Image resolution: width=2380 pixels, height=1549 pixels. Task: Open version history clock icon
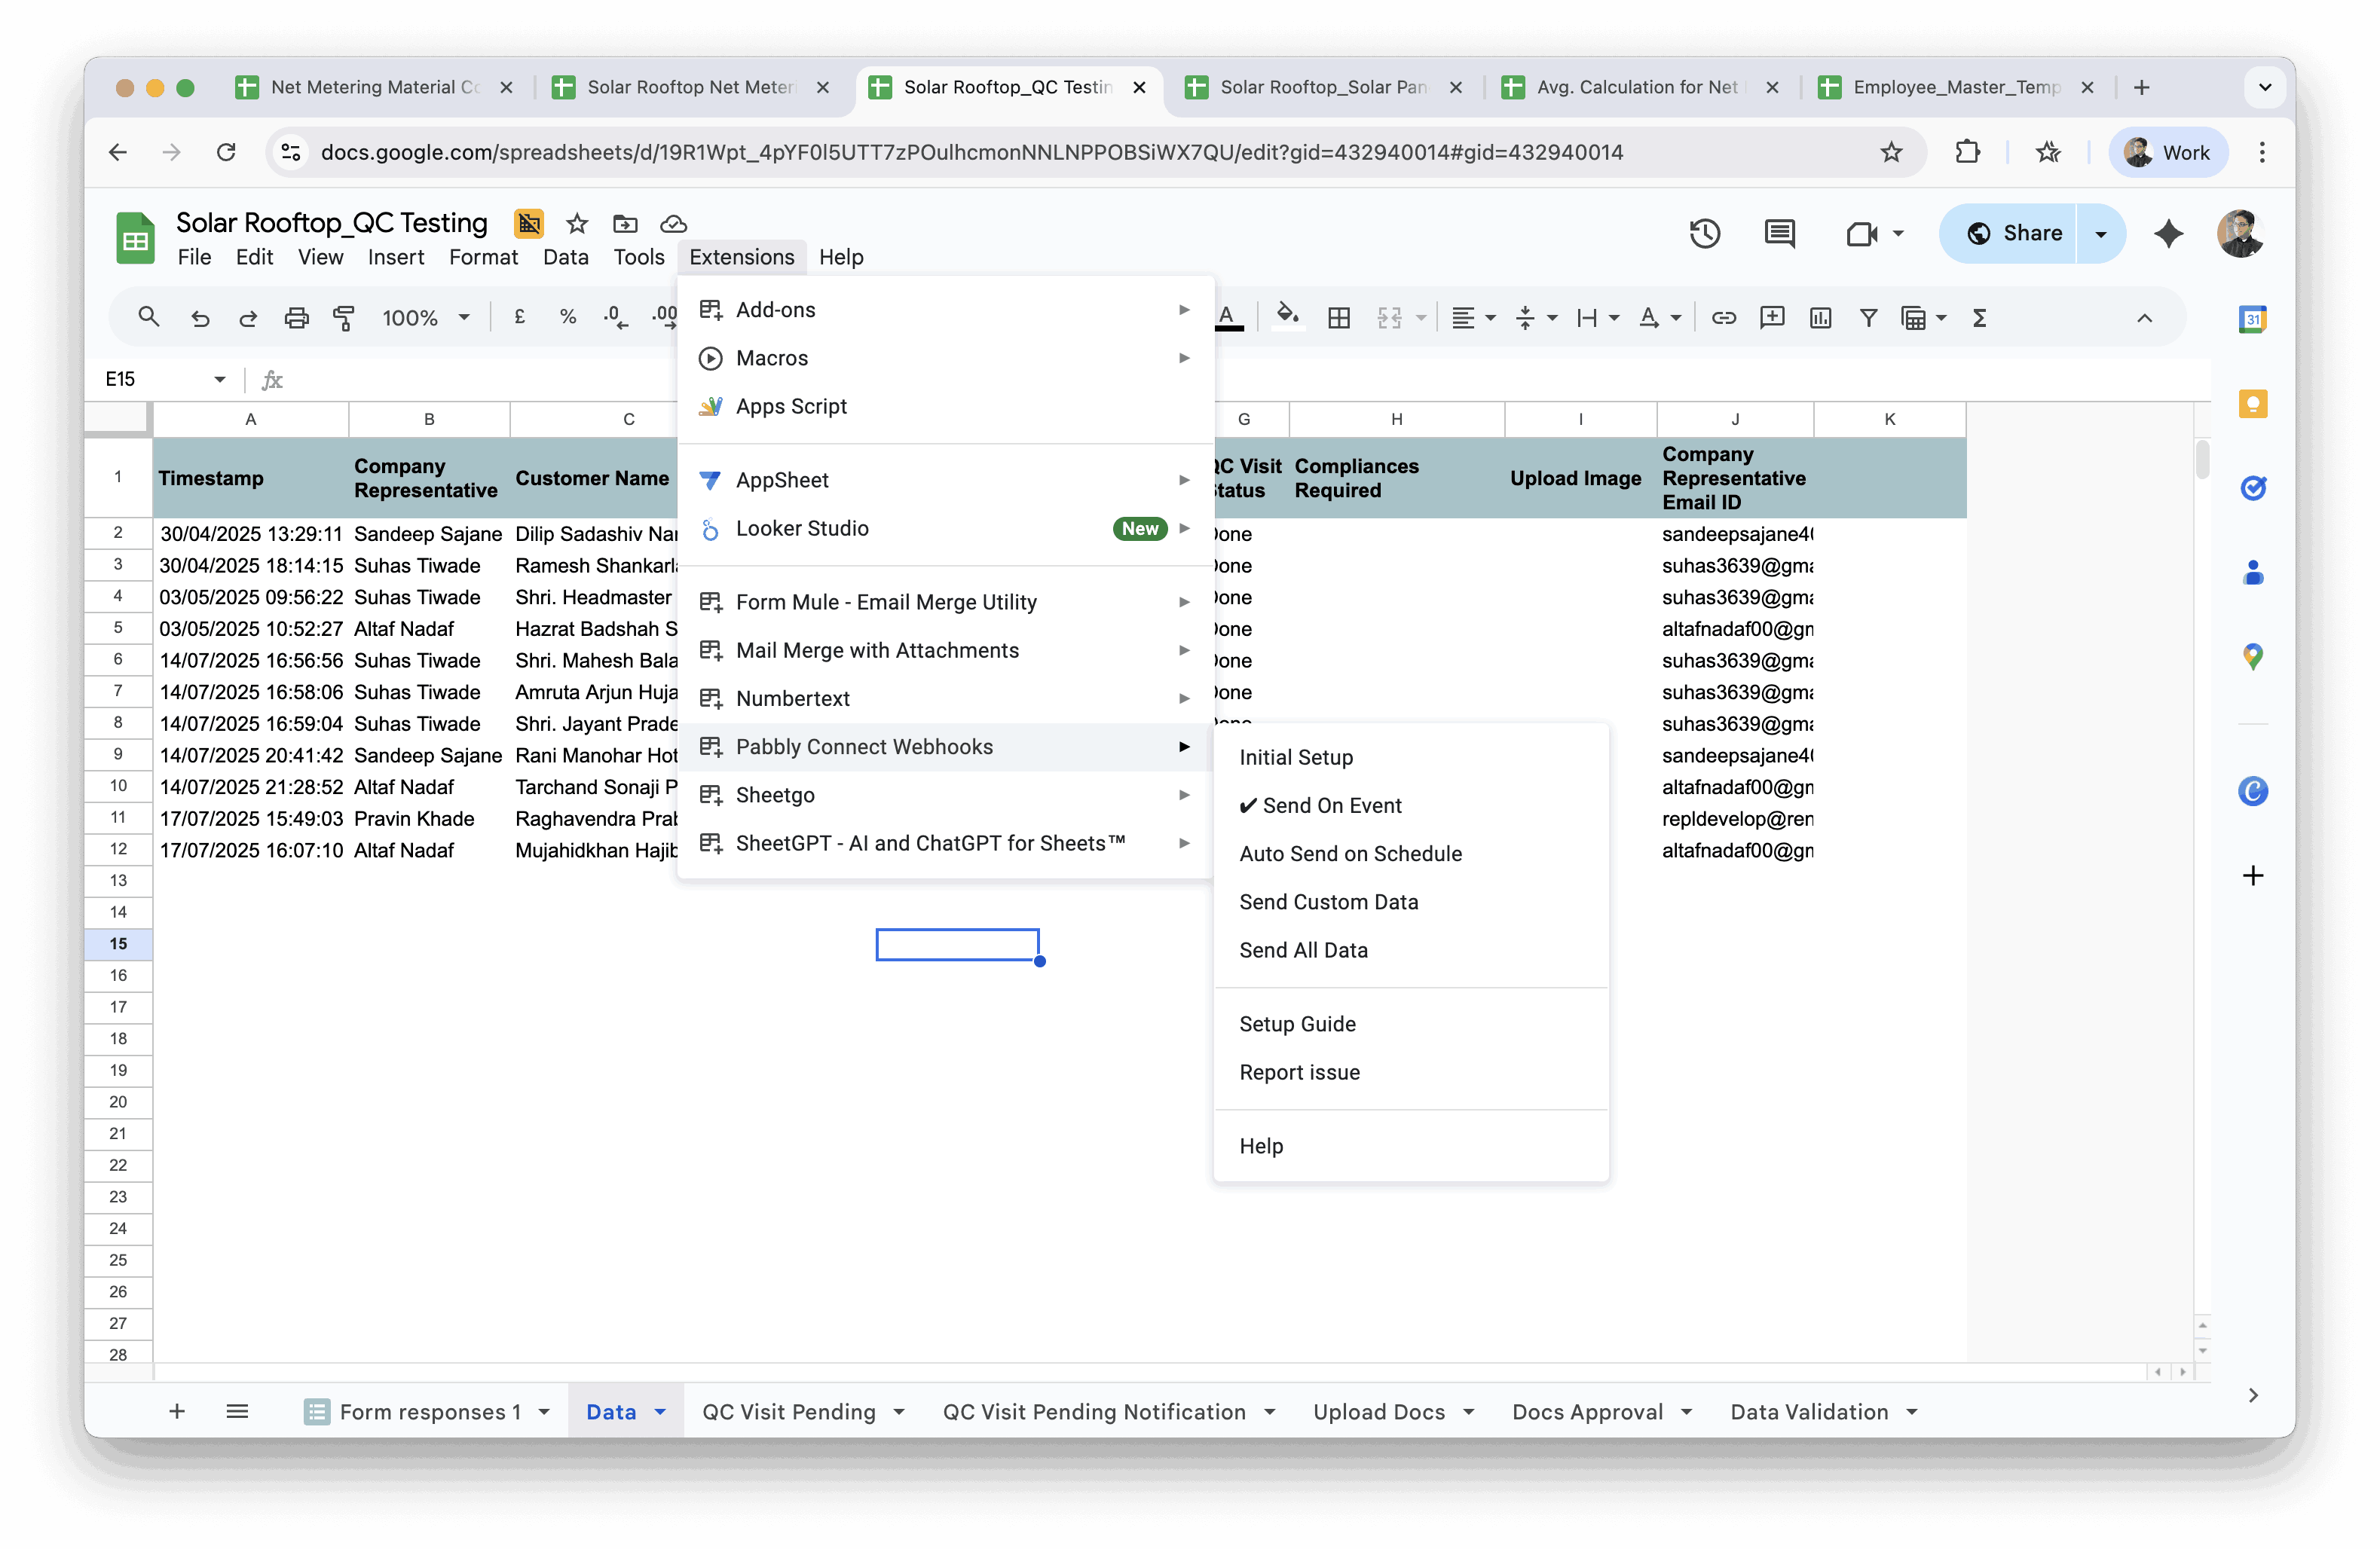point(1704,233)
